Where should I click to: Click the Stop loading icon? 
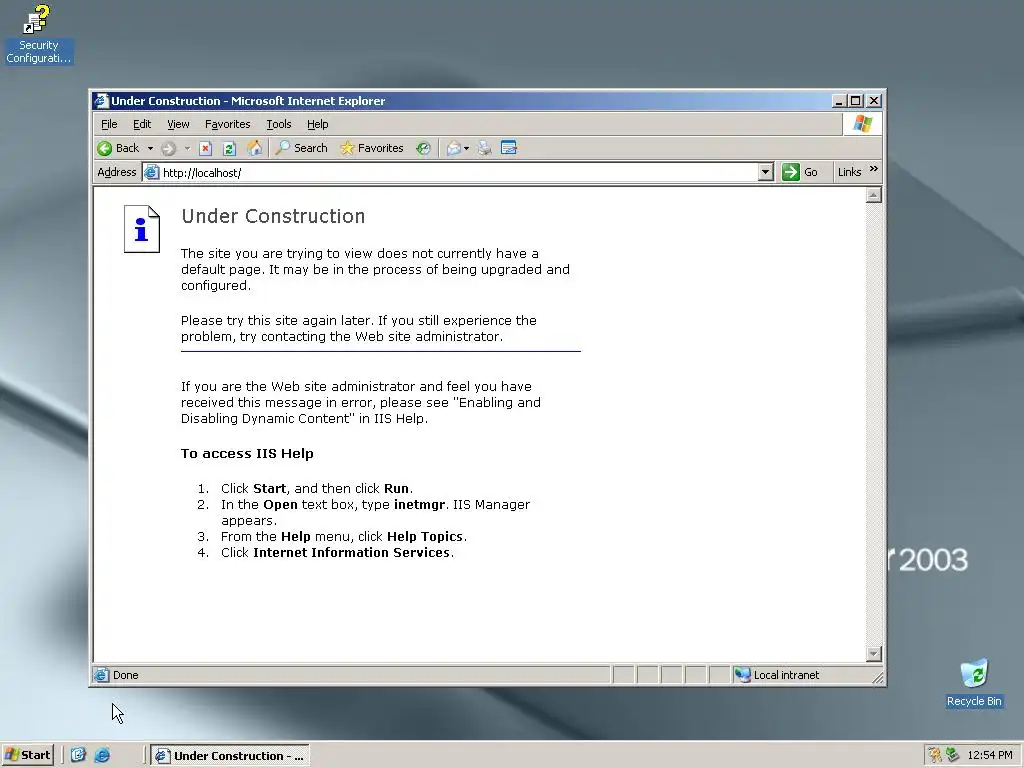click(x=205, y=148)
